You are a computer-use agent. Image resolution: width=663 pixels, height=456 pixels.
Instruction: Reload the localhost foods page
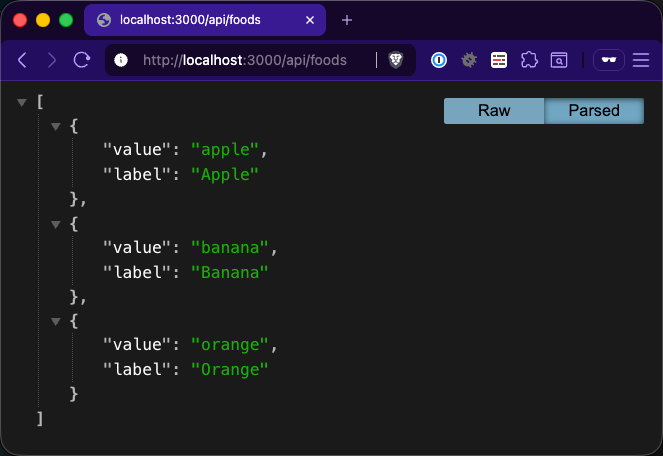coord(81,60)
